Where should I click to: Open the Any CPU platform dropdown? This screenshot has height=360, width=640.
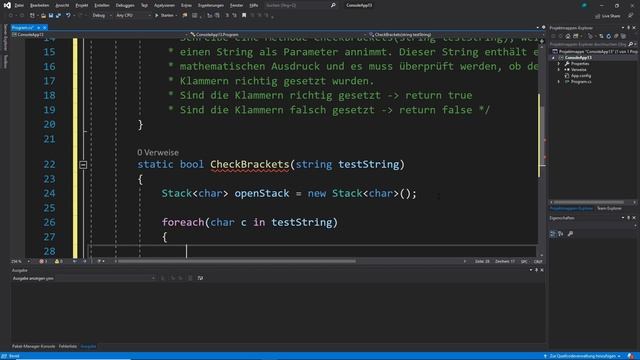[133, 16]
